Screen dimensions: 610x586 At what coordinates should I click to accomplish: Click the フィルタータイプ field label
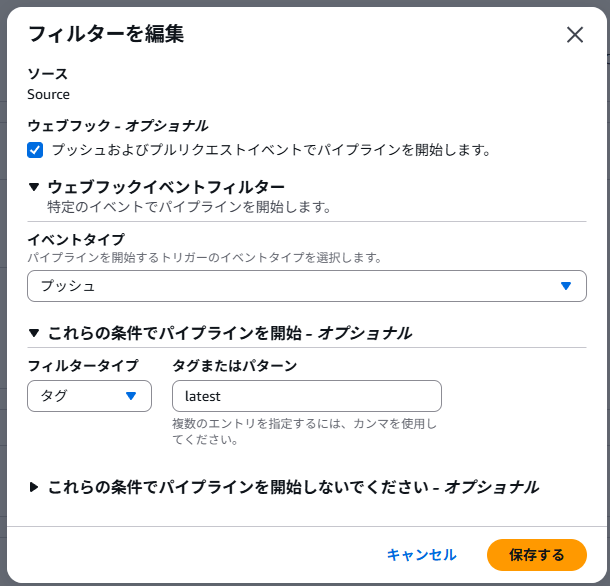[x=83, y=365]
